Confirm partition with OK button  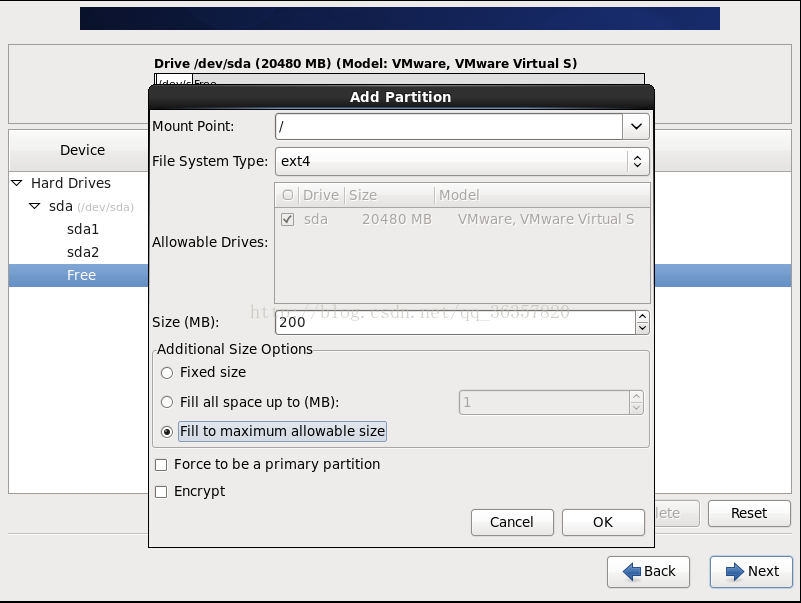(603, 522)
